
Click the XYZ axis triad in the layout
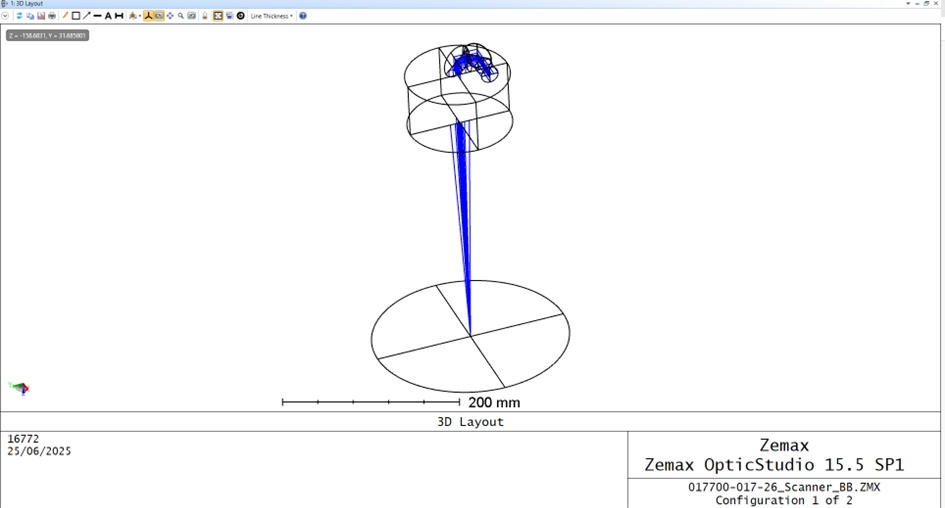[x=19, y=388]
